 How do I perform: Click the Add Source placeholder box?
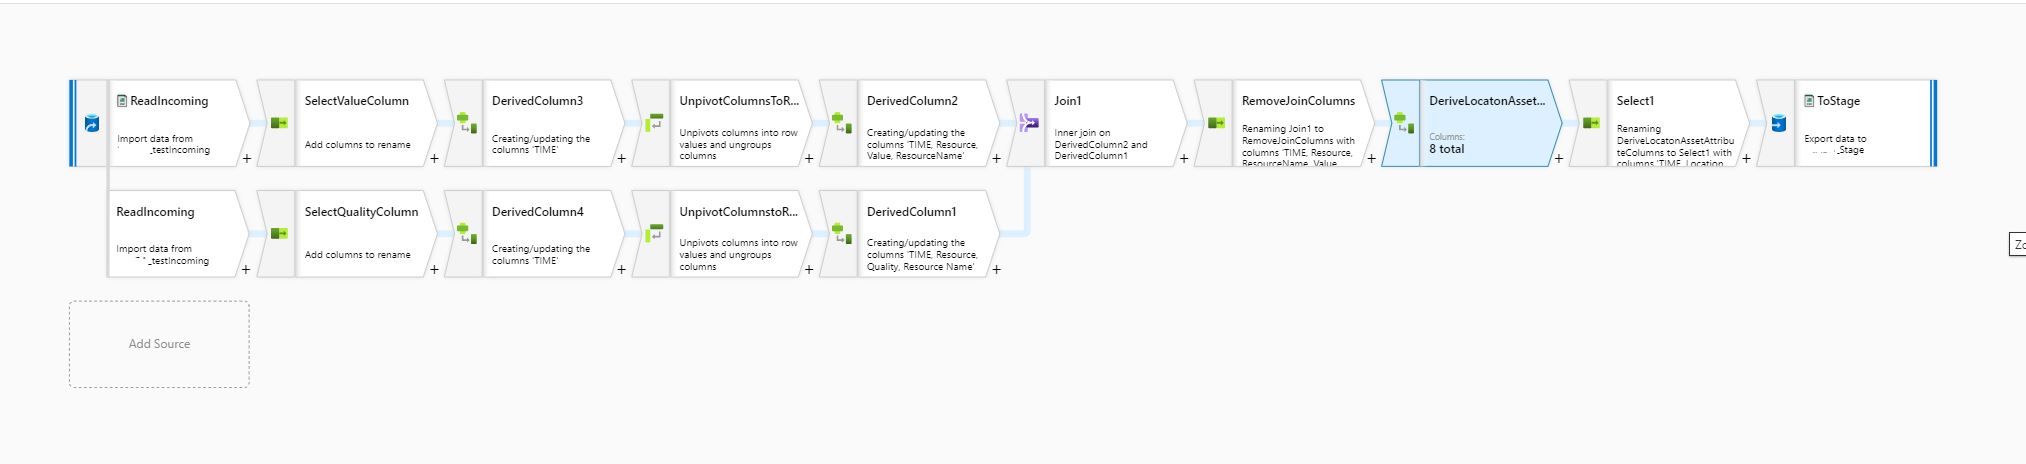click(159, 344)
